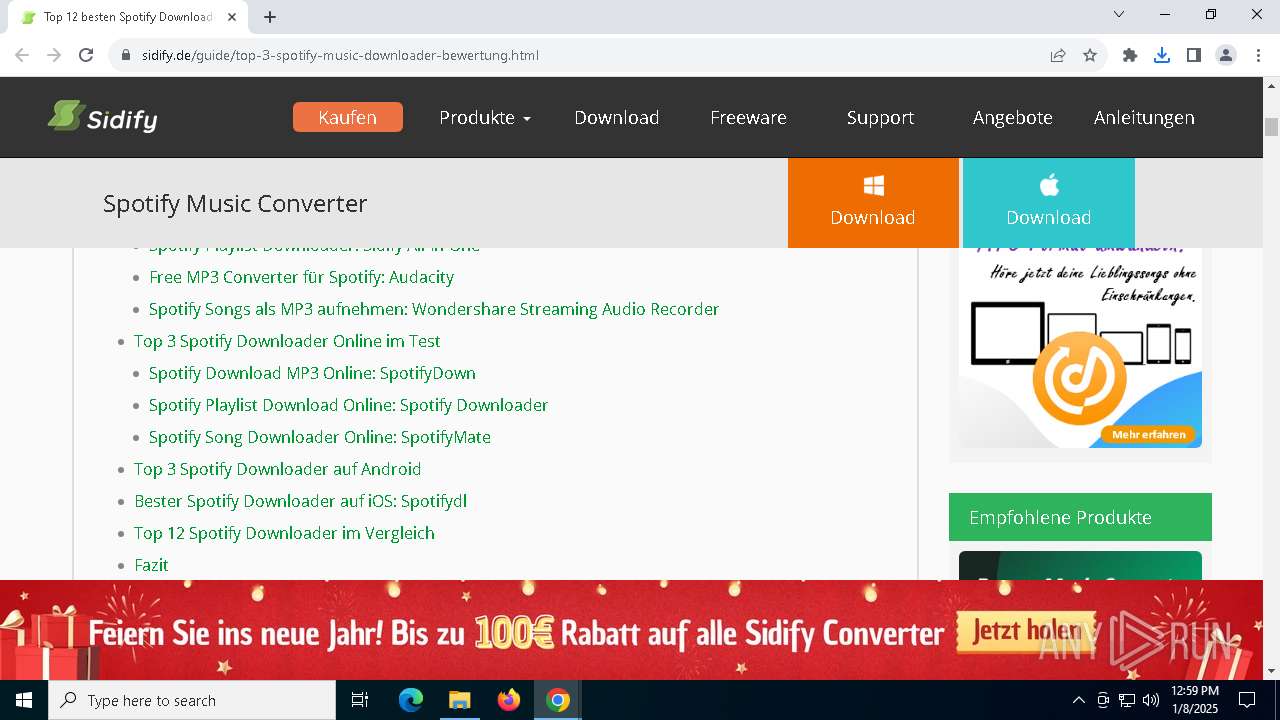1280x720 pixels.
Task: Bookmark this tab with star
Action: click(1090, 55)
